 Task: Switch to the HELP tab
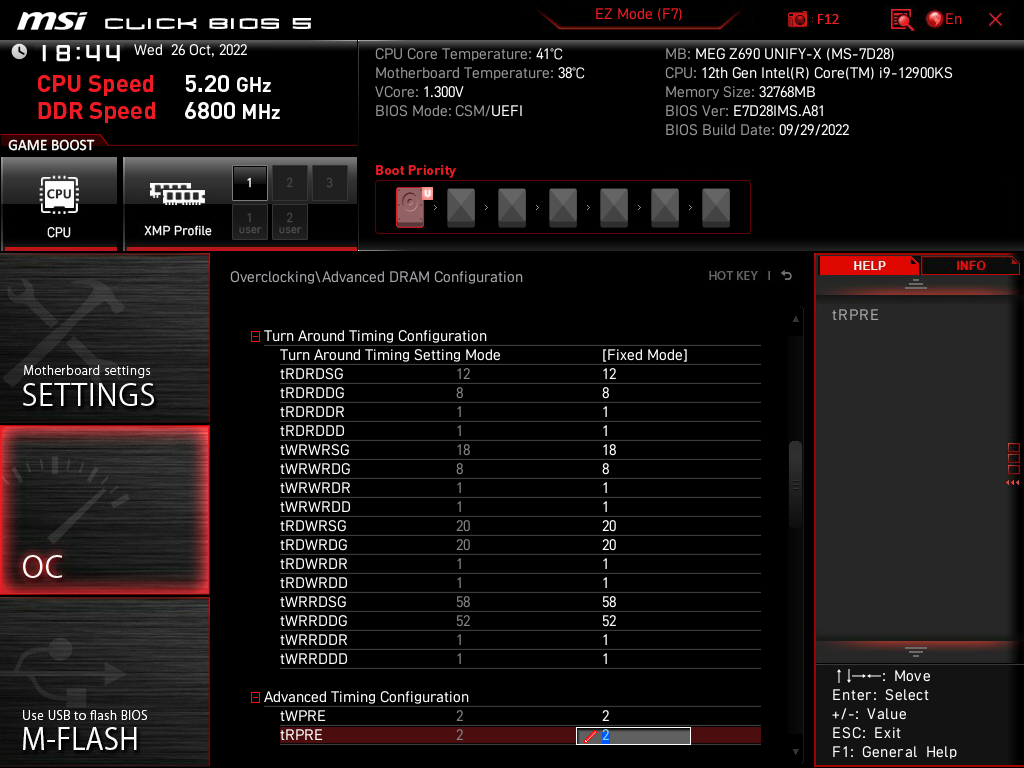pos(869,266)
